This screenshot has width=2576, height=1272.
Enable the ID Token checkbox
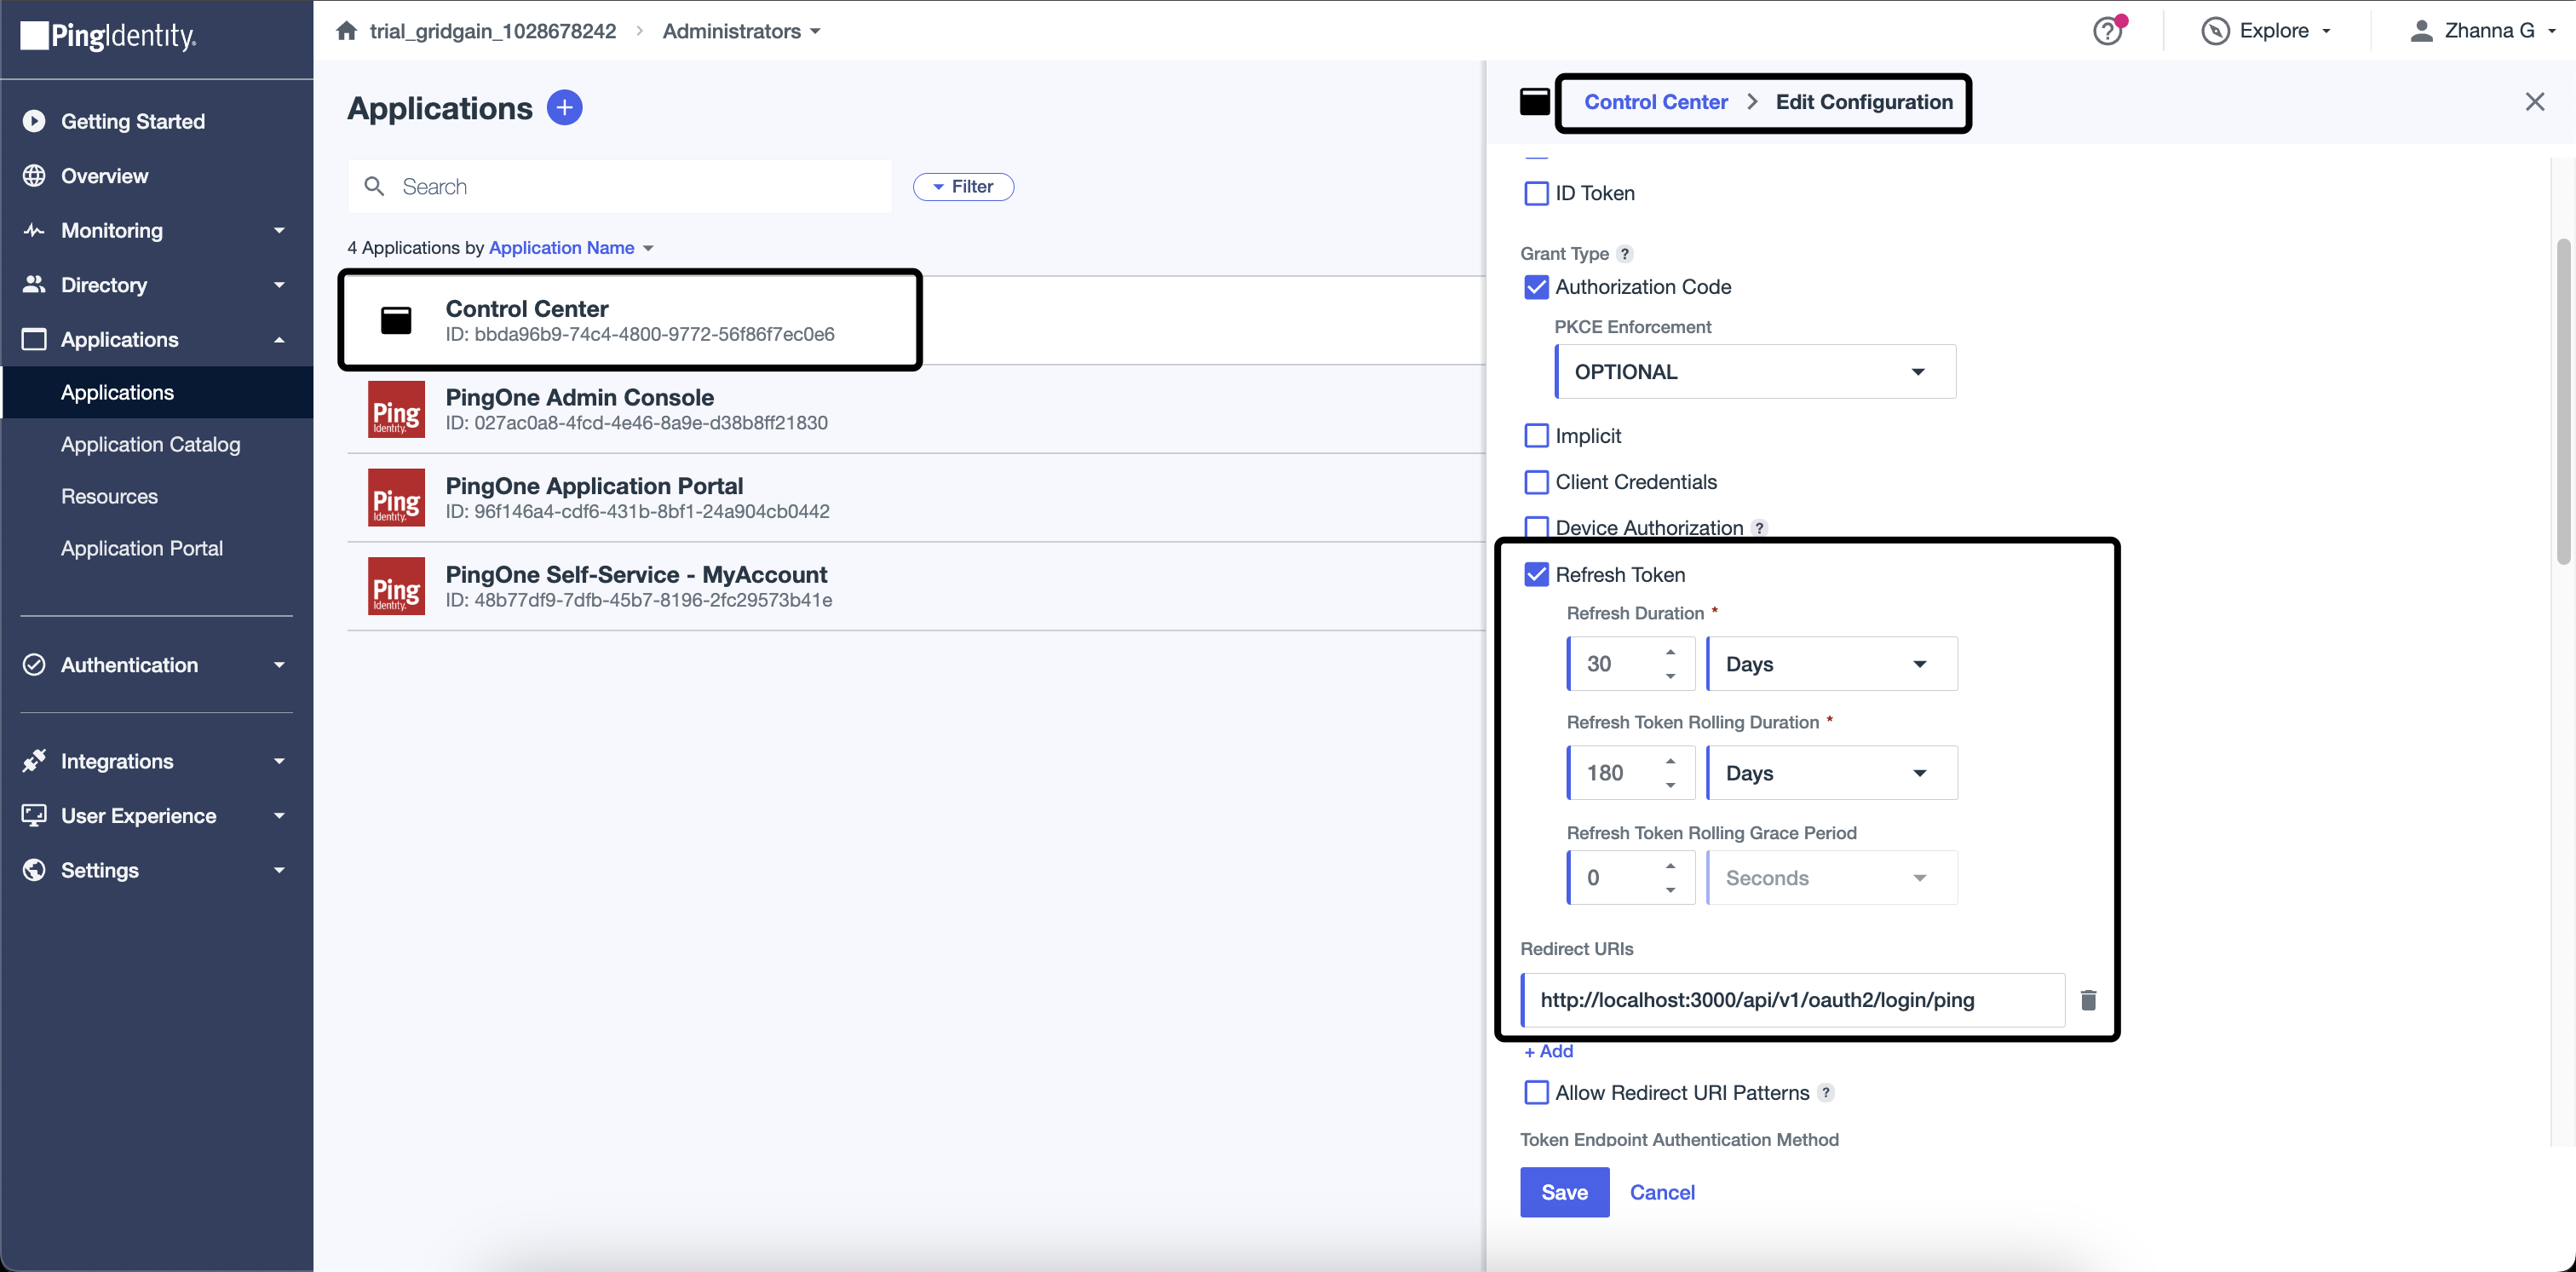(x=1536, y=193)
